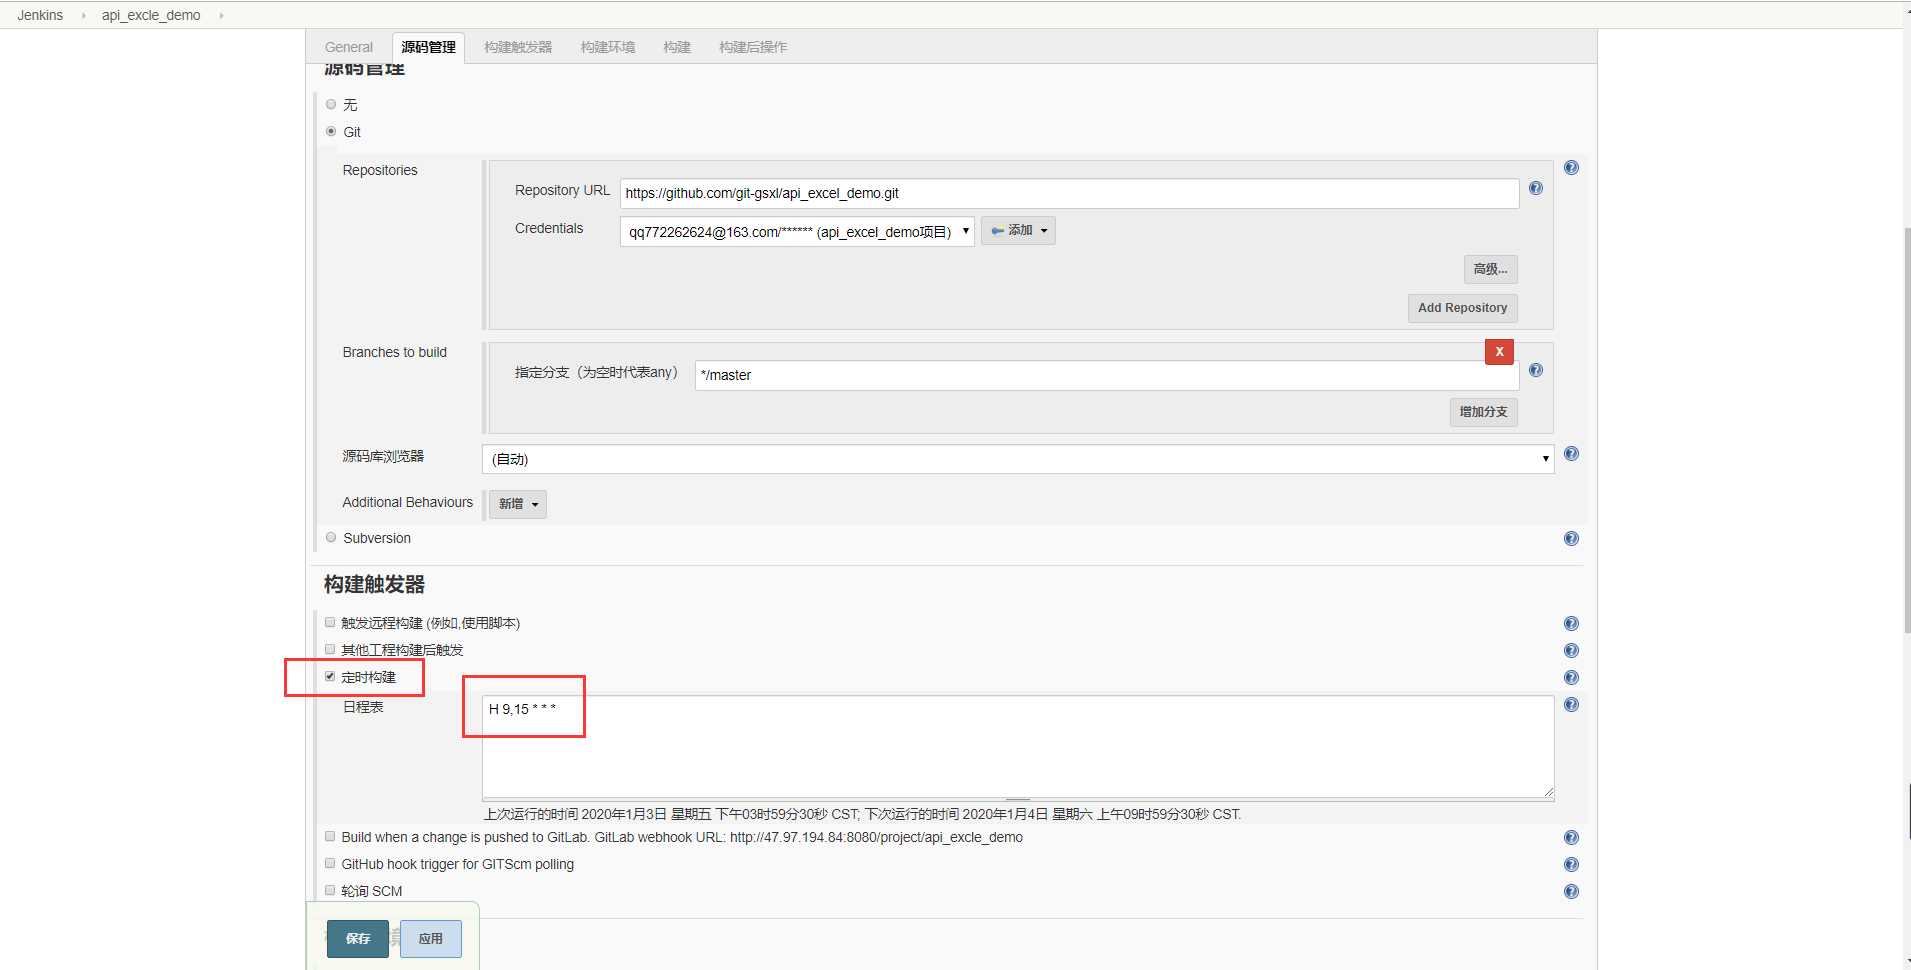The height and width of the screenshot is (970, 1911).
Task: Delete branch with red X button
Action: (1499, 351)
